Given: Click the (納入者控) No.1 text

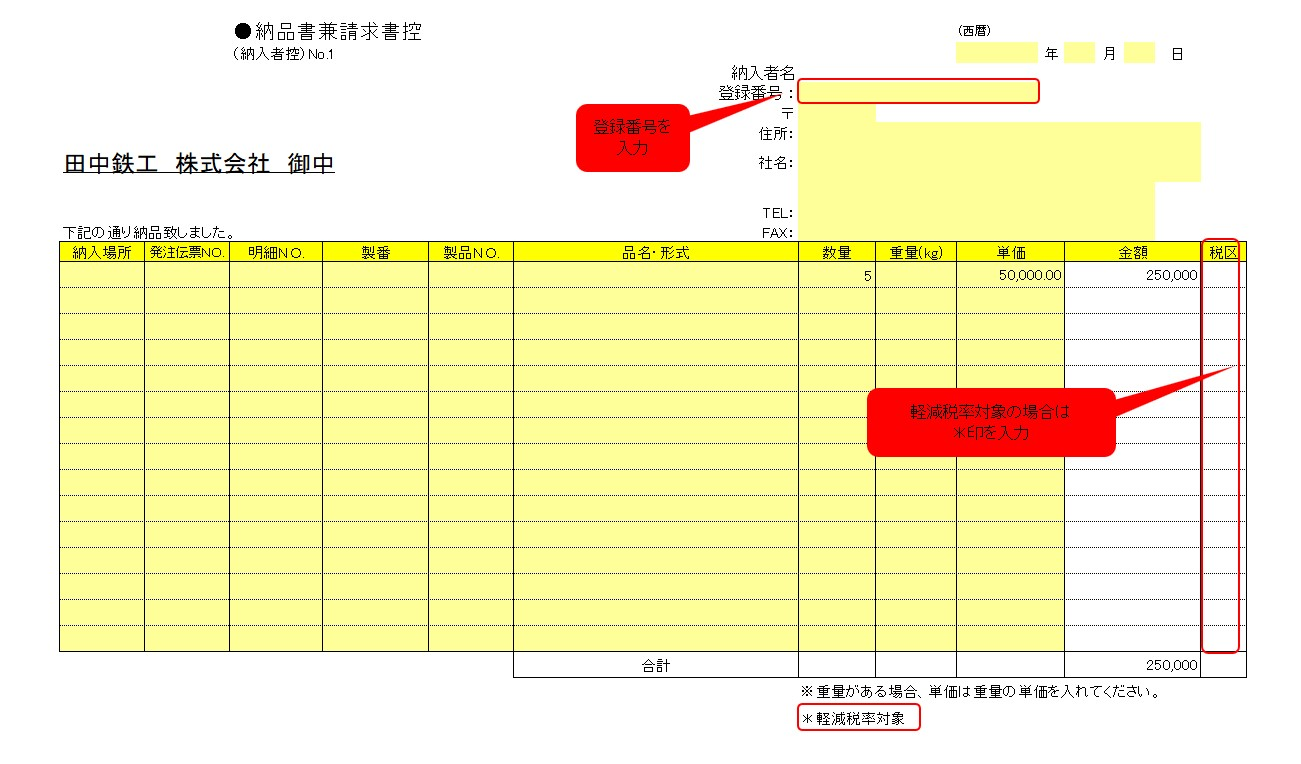Looking at the screenshot, I should 283,54.
